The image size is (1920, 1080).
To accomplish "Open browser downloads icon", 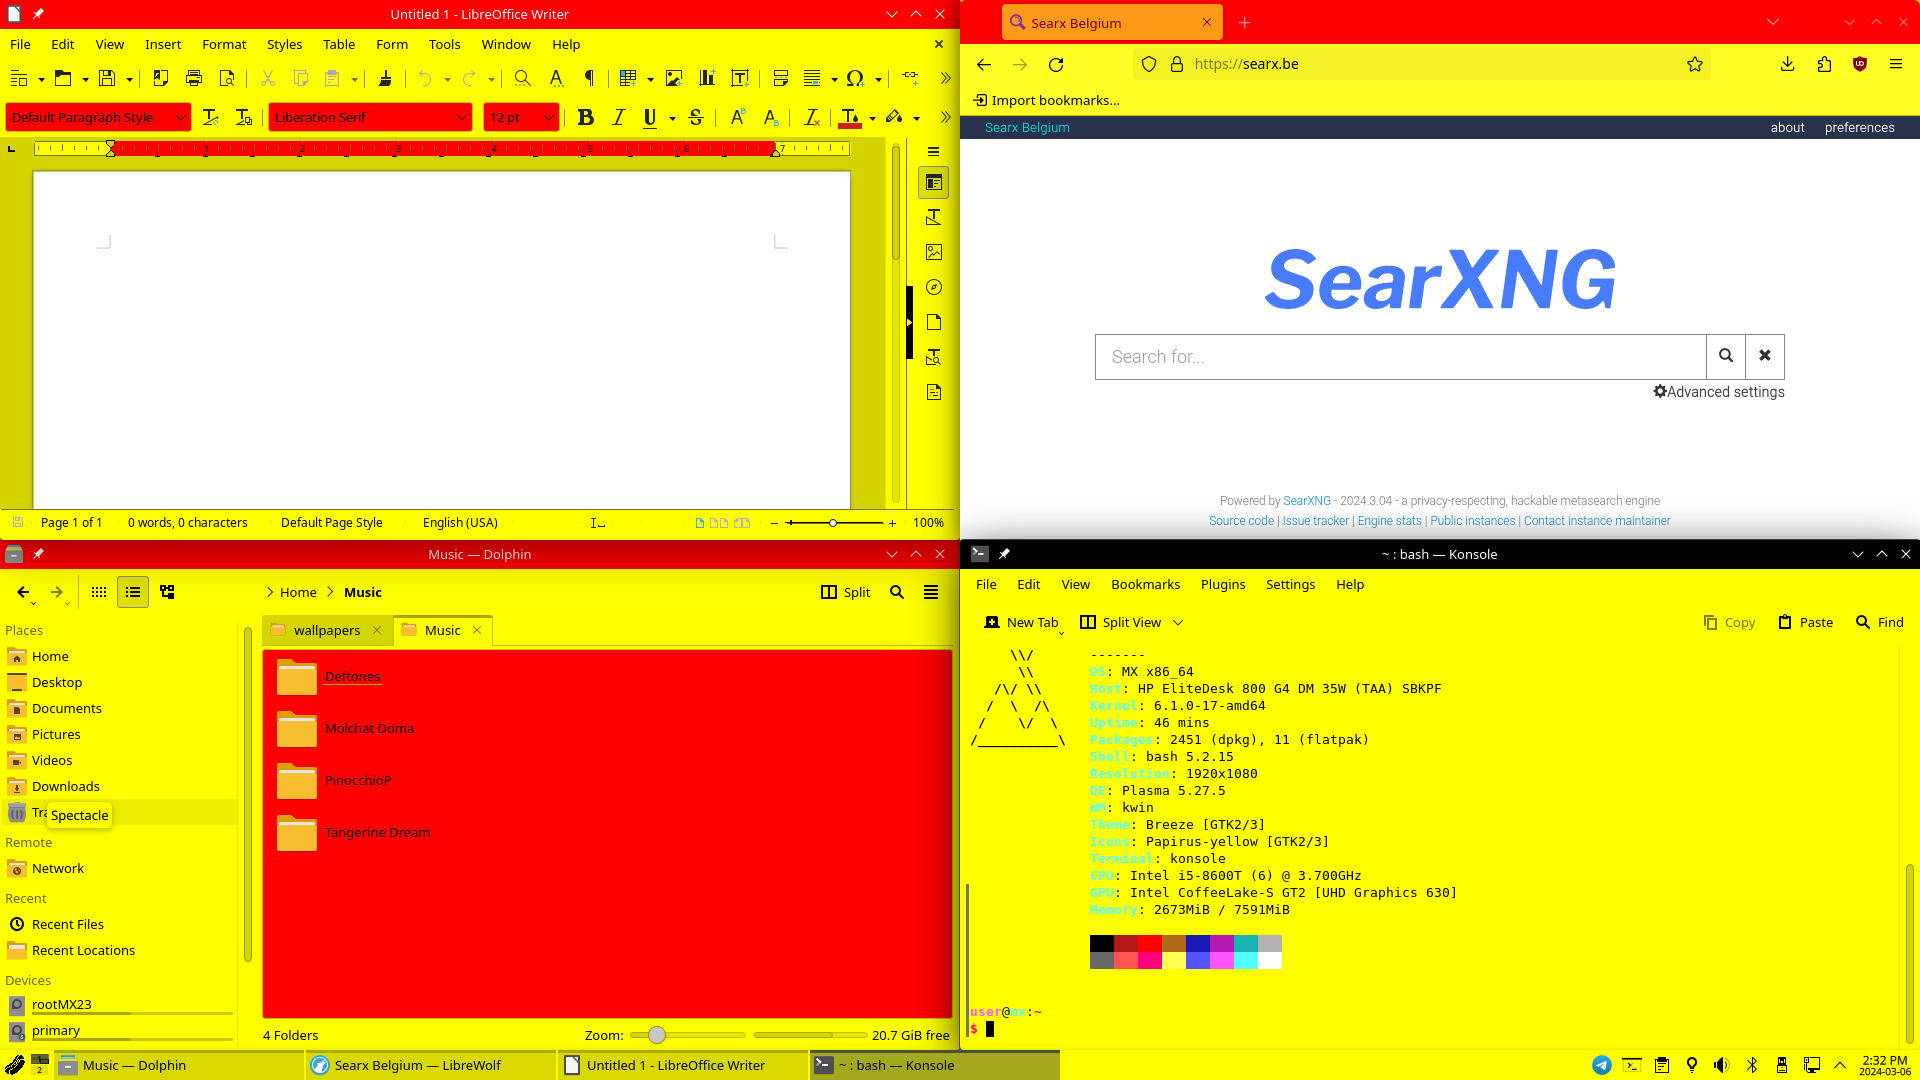I will coord(1787,64).
